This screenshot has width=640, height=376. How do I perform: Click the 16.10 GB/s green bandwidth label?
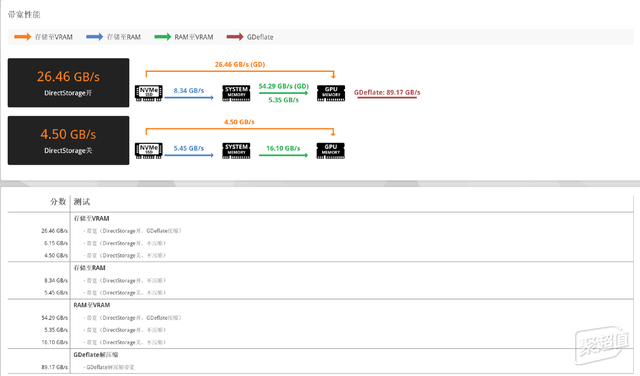click(283, 148)
